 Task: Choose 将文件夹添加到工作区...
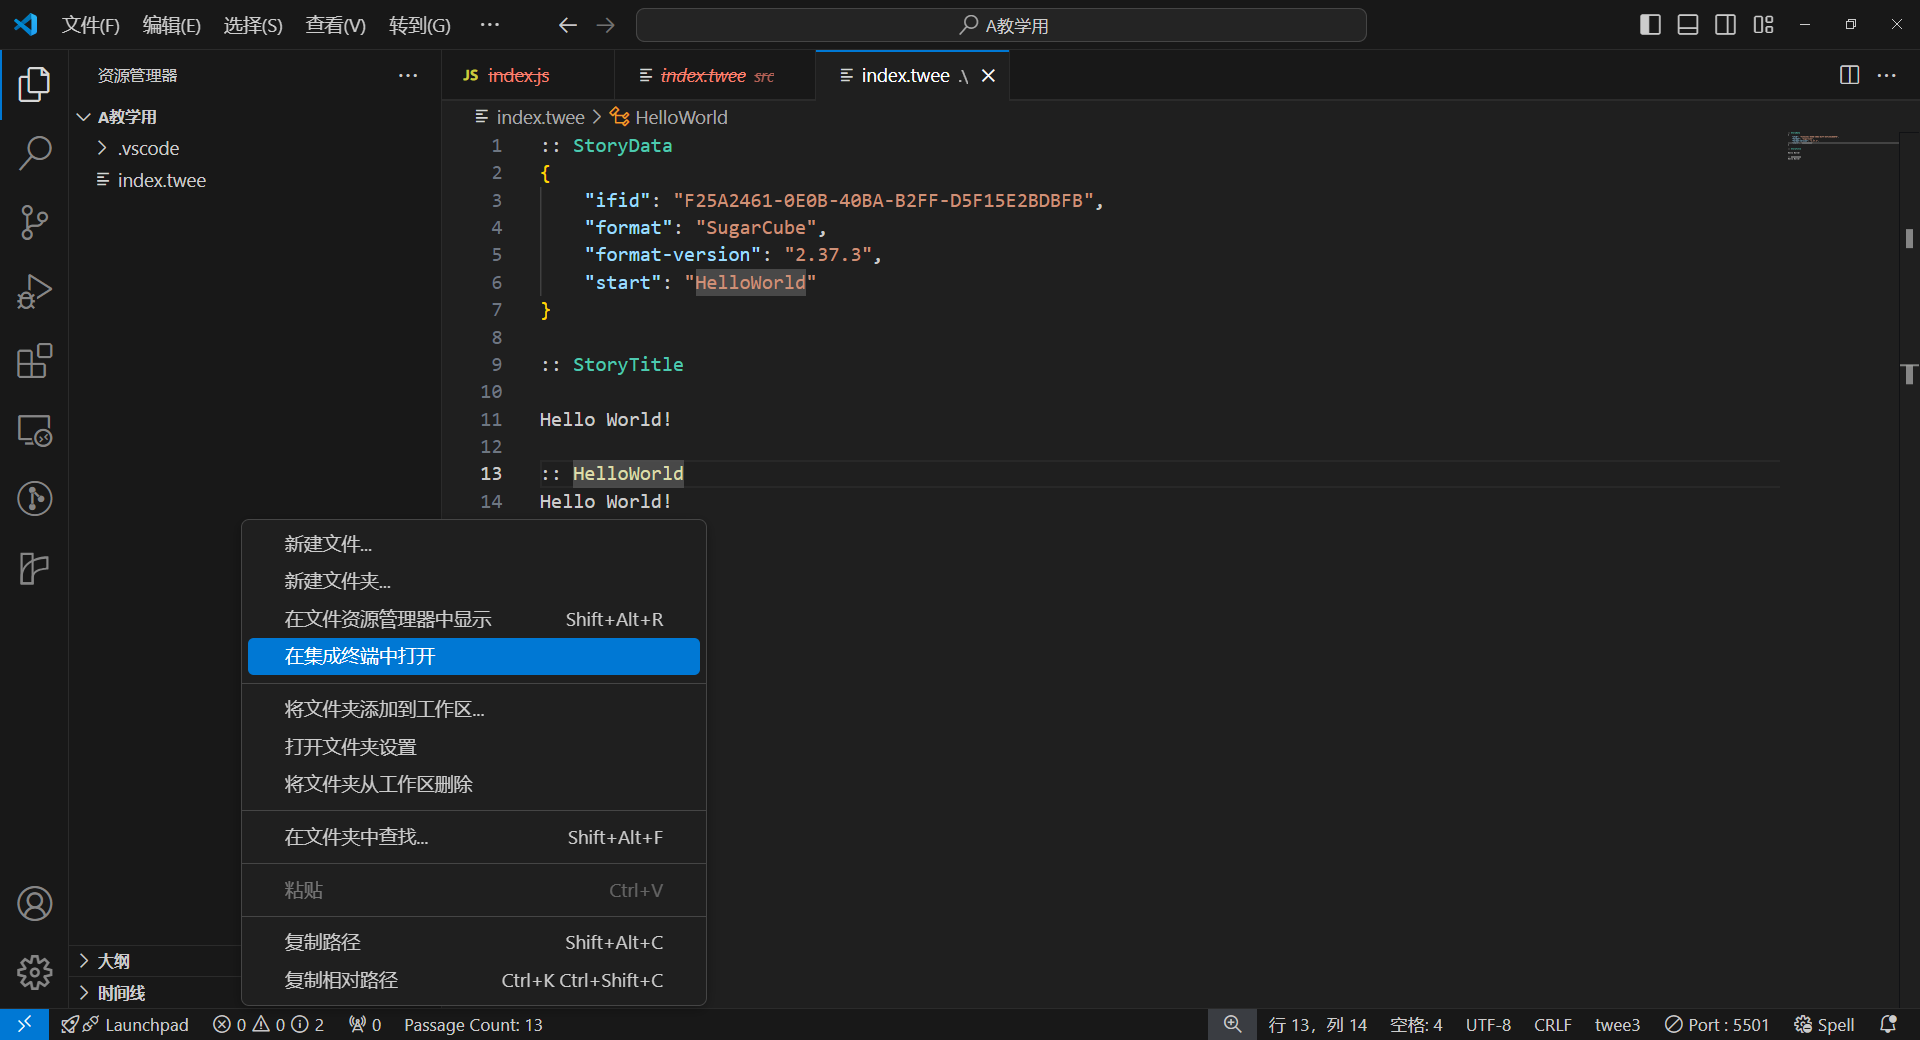pyautogui.click(x=474, y=709)
